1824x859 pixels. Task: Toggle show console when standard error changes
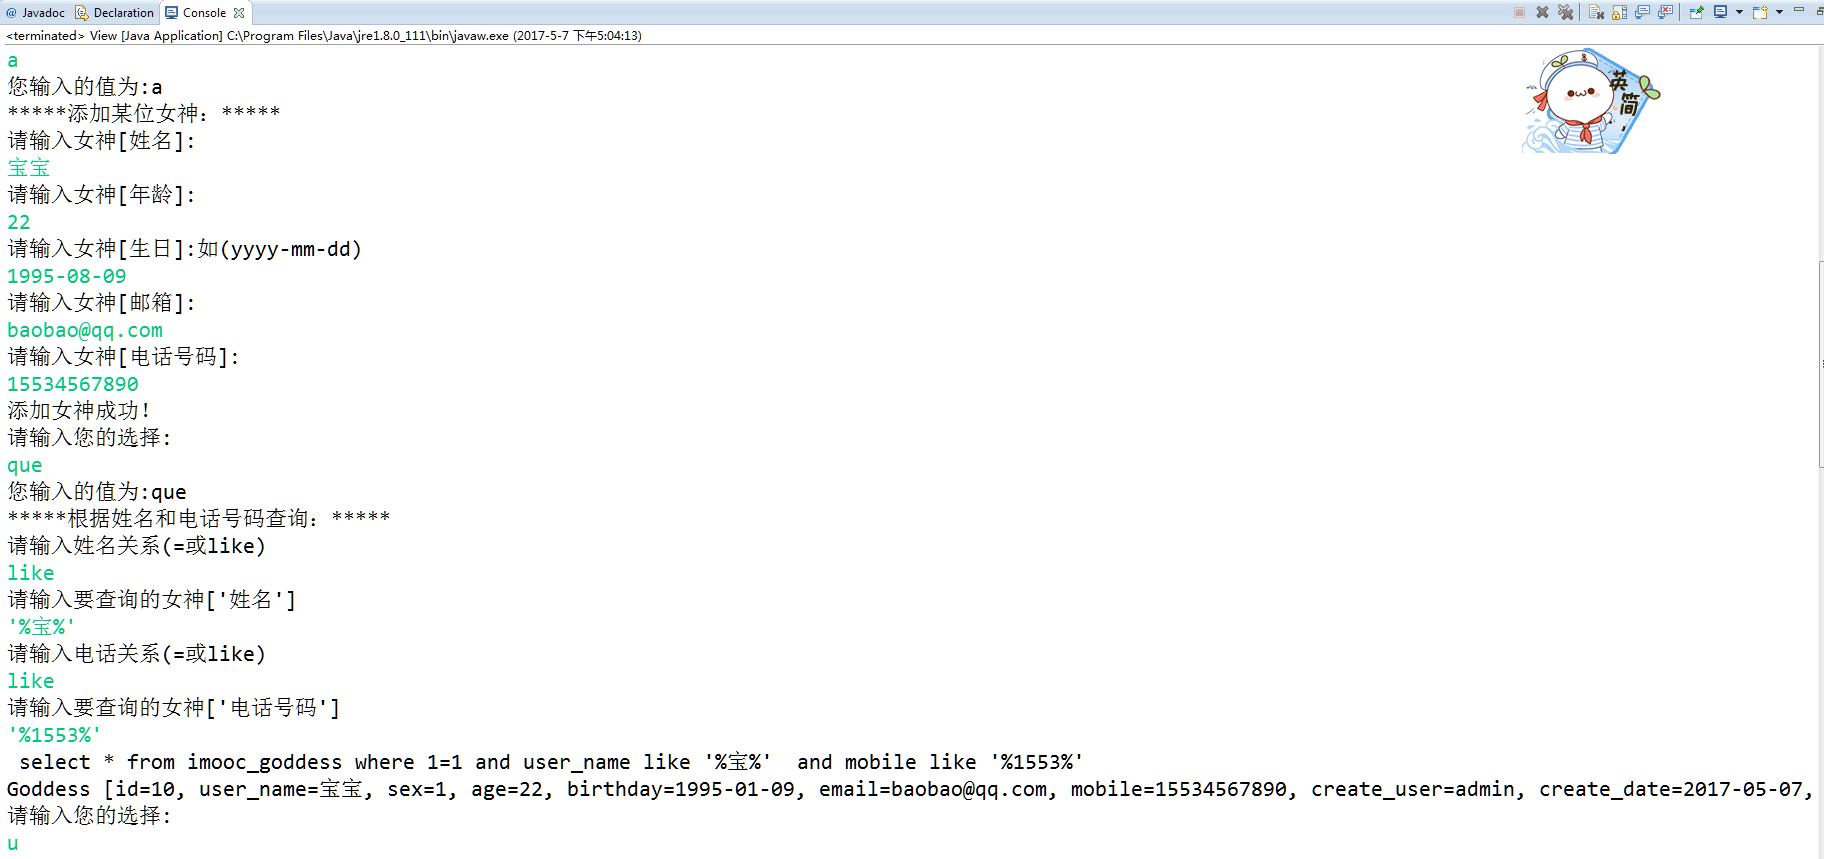point(1665,12)
